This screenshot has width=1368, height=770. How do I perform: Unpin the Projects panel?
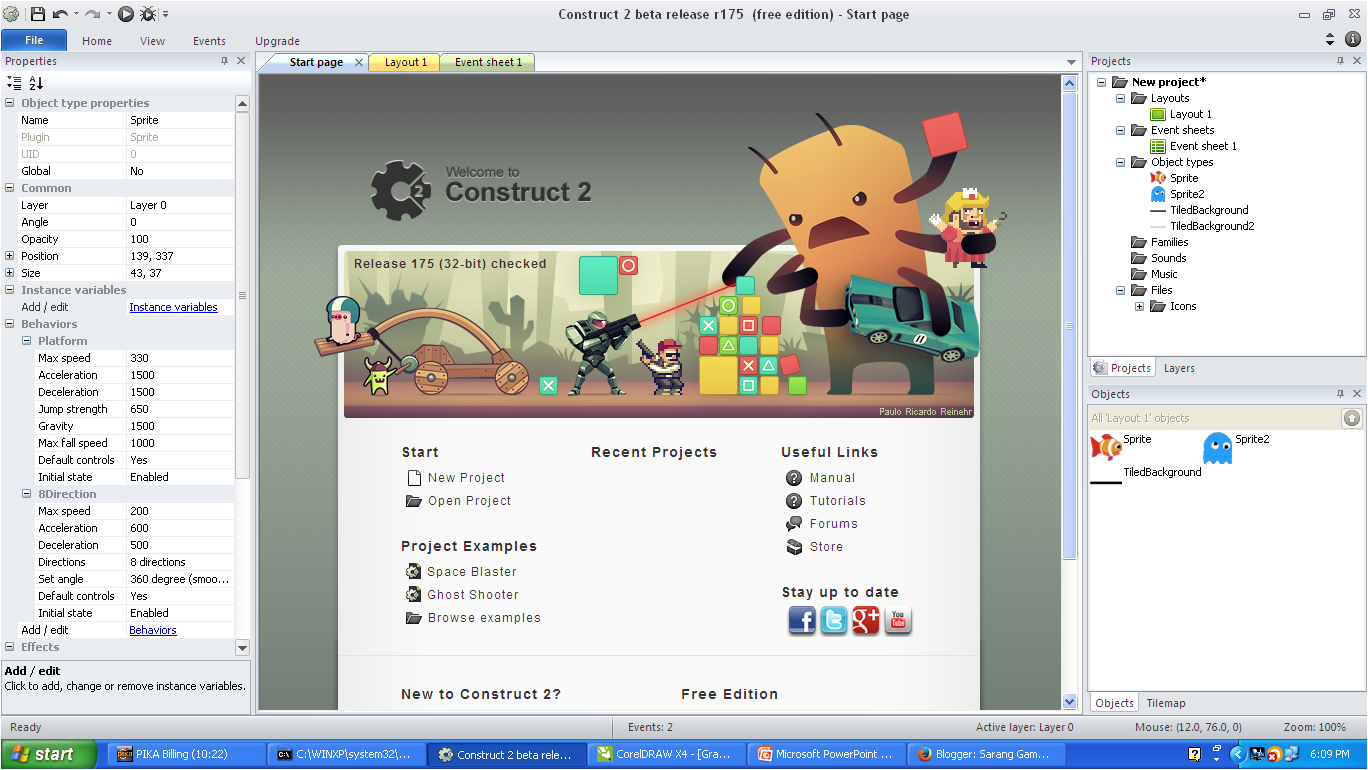tap(1340, 60)
